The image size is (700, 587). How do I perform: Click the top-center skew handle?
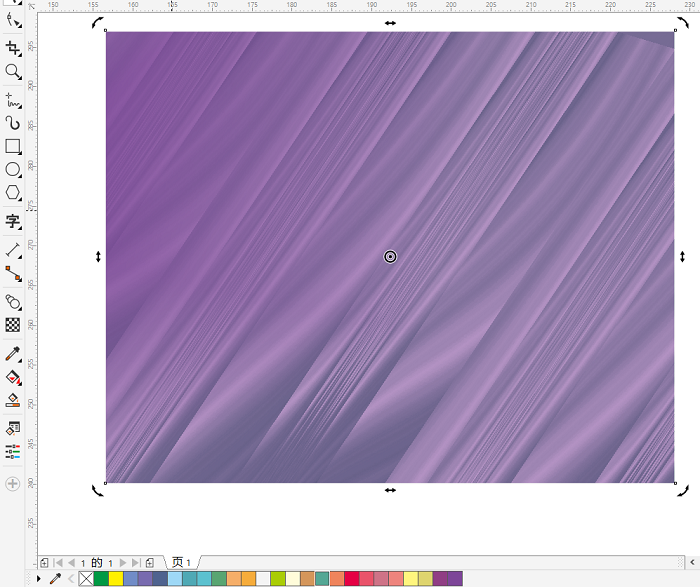(390, 23)
